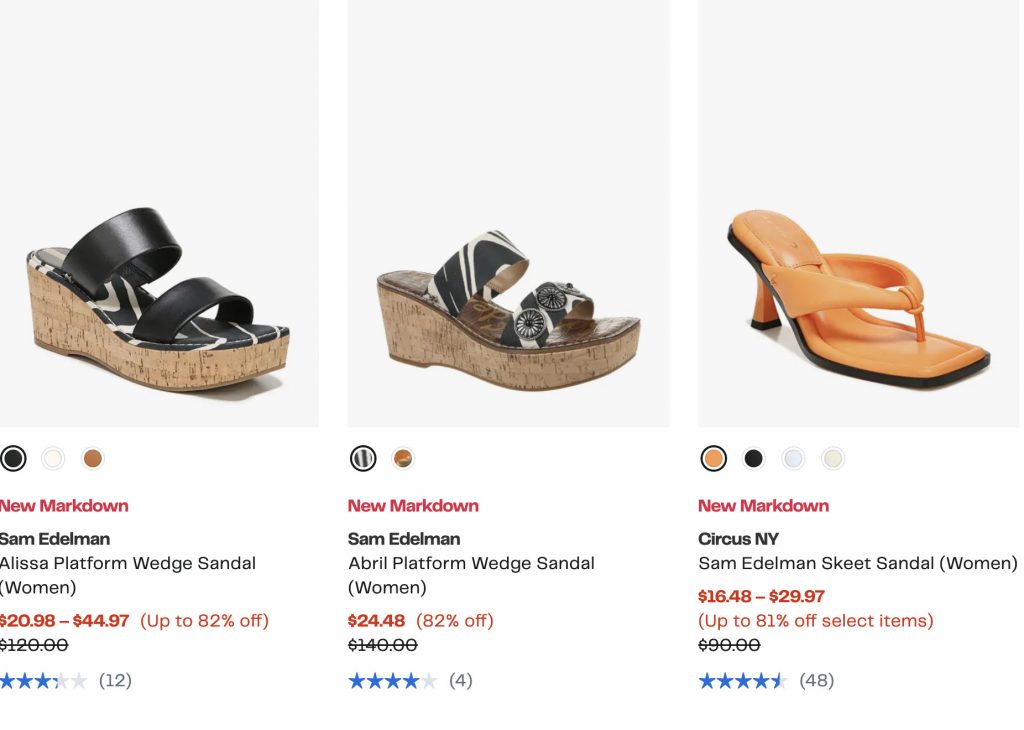Open Abril Platform Wedge Sandal product image
Viewport: 1024px width, 730px height.
[x=508, y=310]
